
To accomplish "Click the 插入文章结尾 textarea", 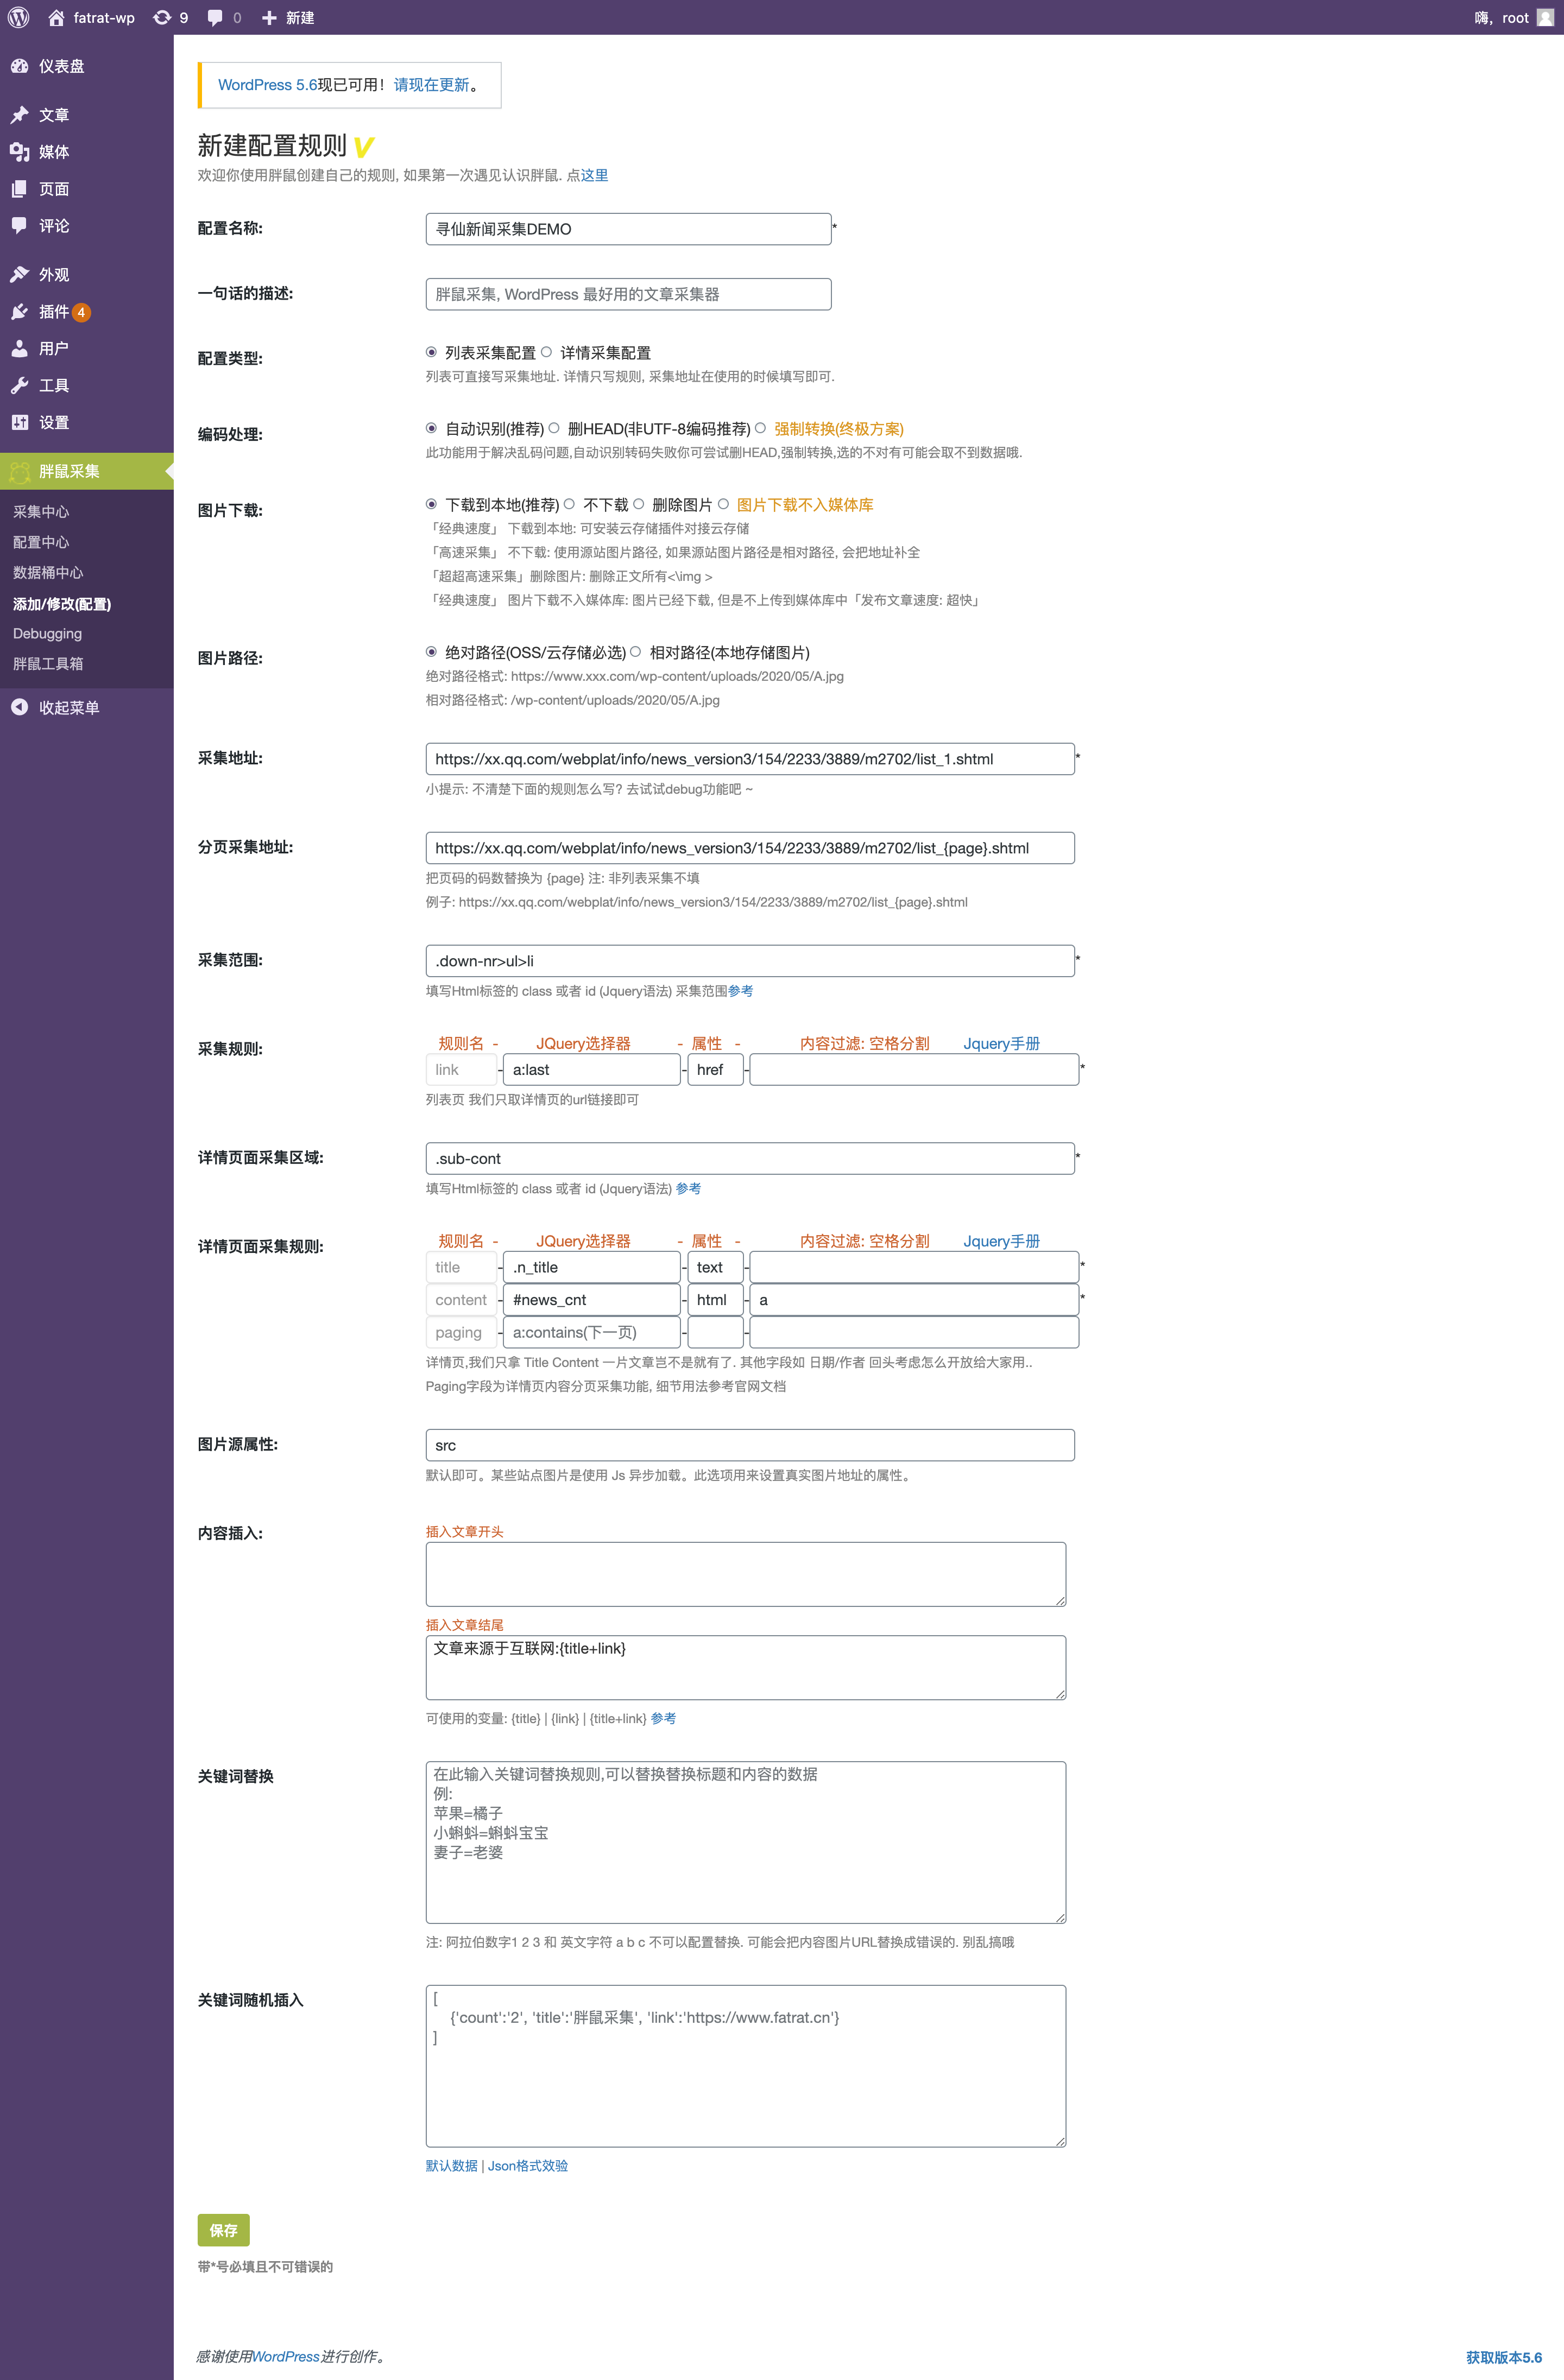I will pyautogui.click(x=746, y=1667).
